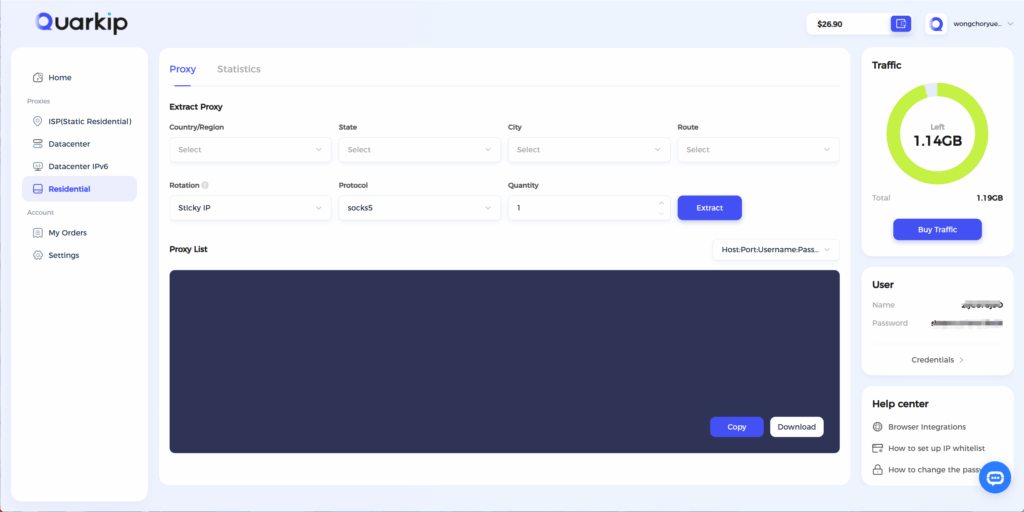Click inside the Proxy List output area
Screen dimensions: 1024x512
click(x=504, y=361)
